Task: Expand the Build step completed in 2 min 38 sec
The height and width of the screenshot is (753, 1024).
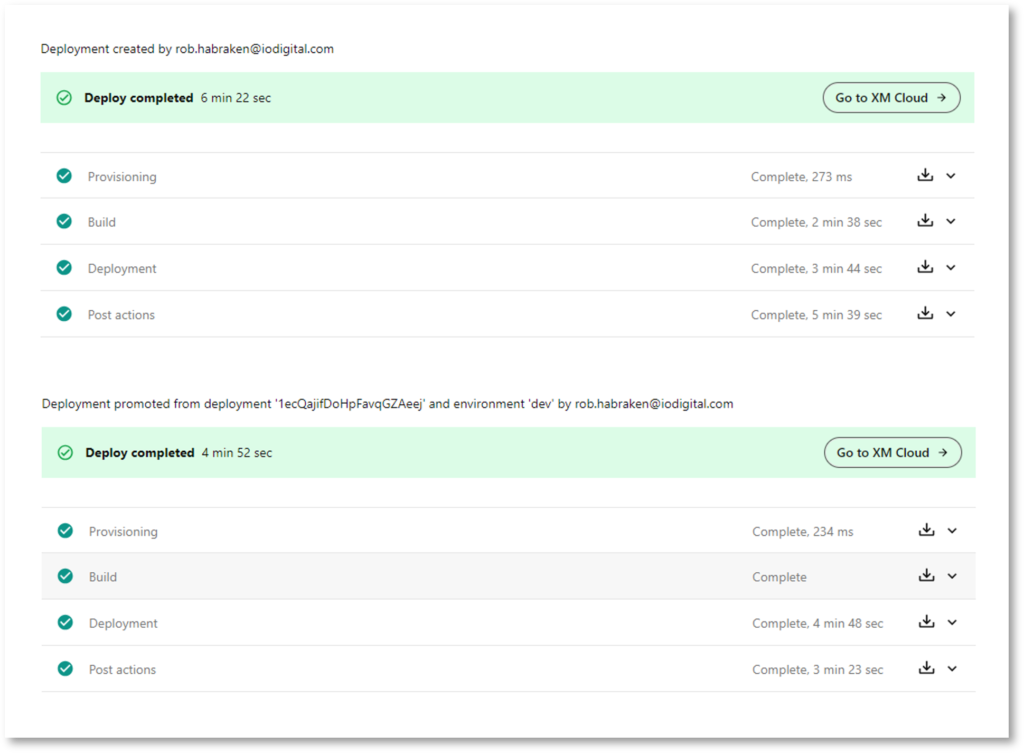Action: coord(951,221)
